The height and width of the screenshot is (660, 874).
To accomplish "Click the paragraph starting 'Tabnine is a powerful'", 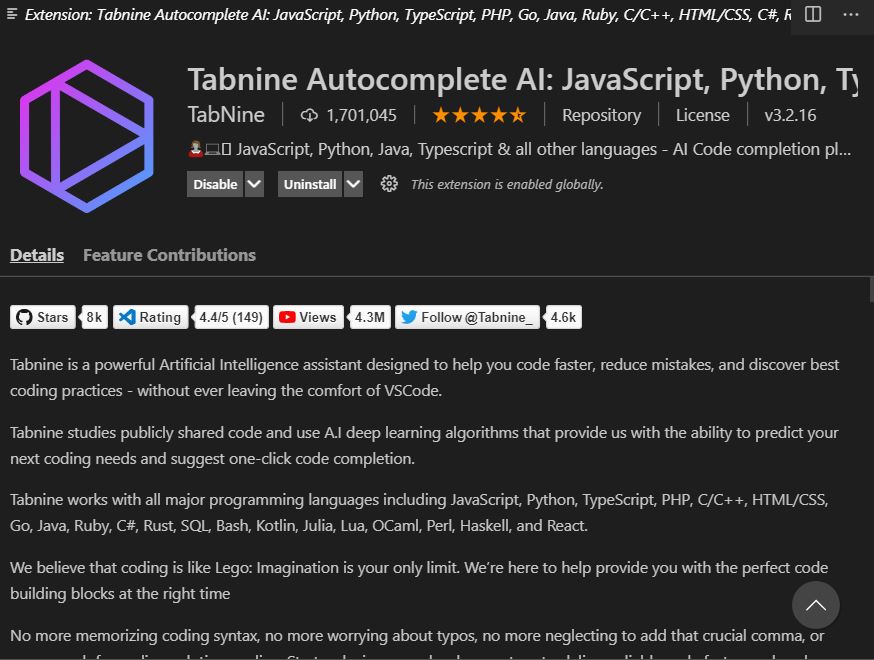I will pos(425,377).
